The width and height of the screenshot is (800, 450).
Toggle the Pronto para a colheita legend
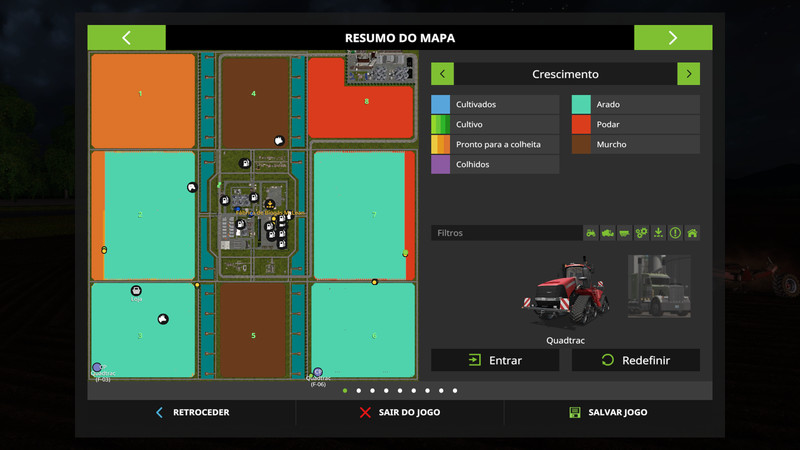(x=495, y=145)
